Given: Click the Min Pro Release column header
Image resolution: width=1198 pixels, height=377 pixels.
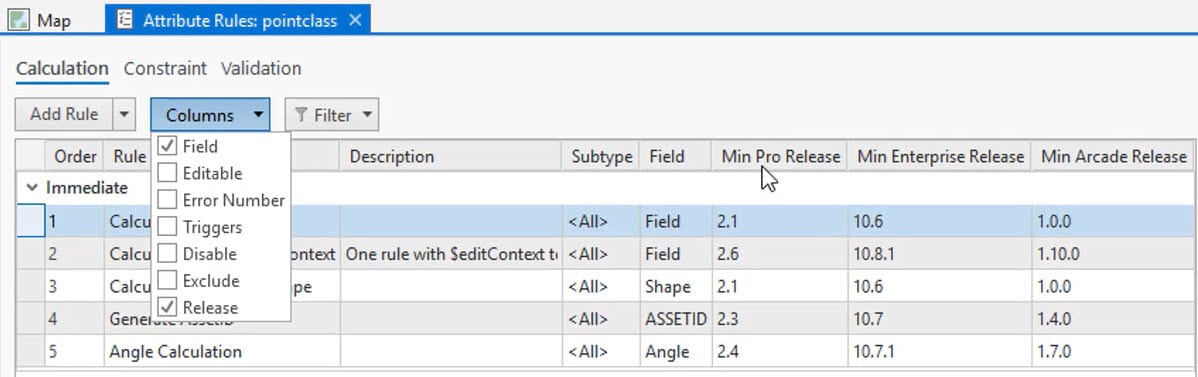Looking at the screenshot, I should tap(779, 157).
